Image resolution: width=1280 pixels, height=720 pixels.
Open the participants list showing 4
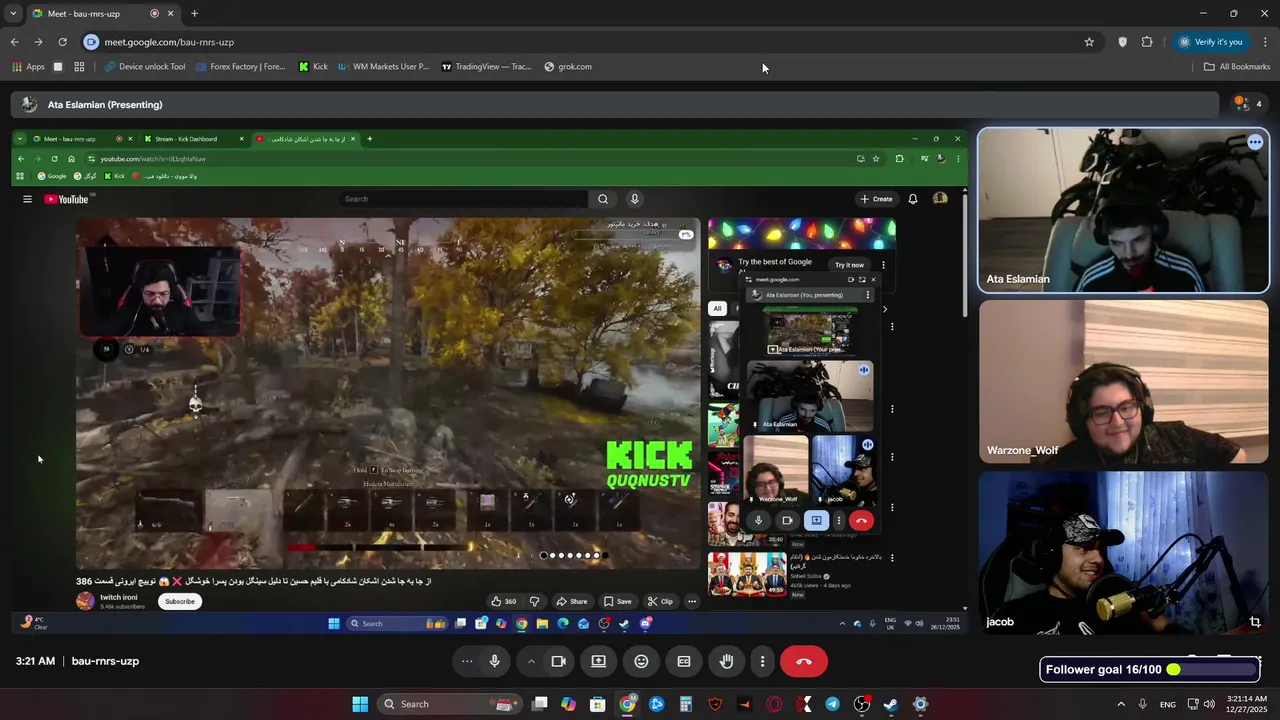[1247, 104]
